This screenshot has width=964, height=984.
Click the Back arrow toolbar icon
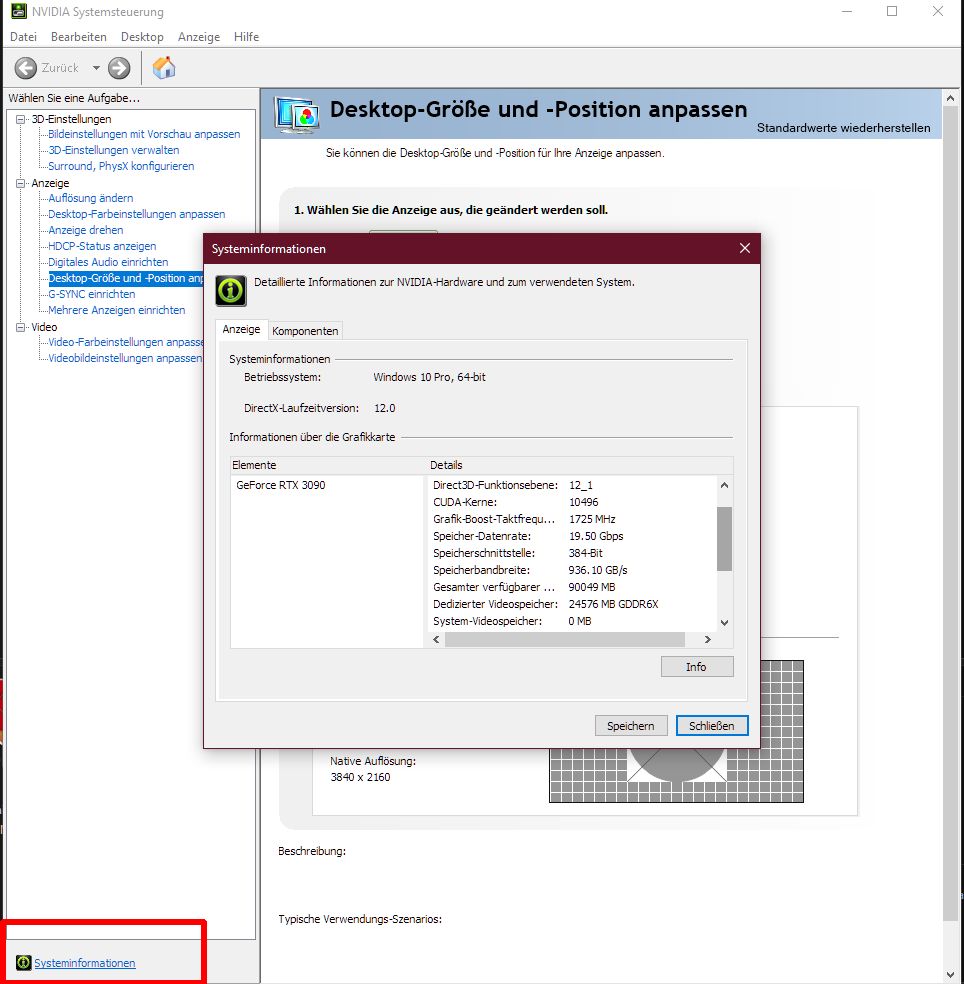(x=26, y=68)
